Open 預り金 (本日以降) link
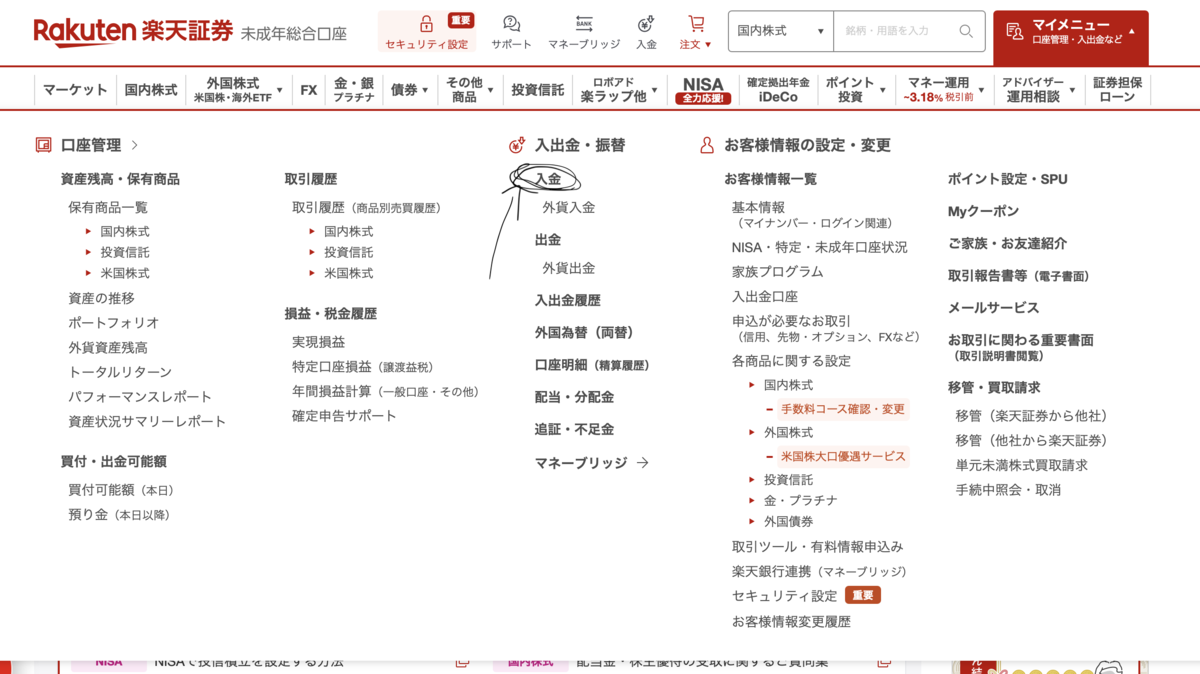Viewport: 1200px width, 674px height. 119,515
